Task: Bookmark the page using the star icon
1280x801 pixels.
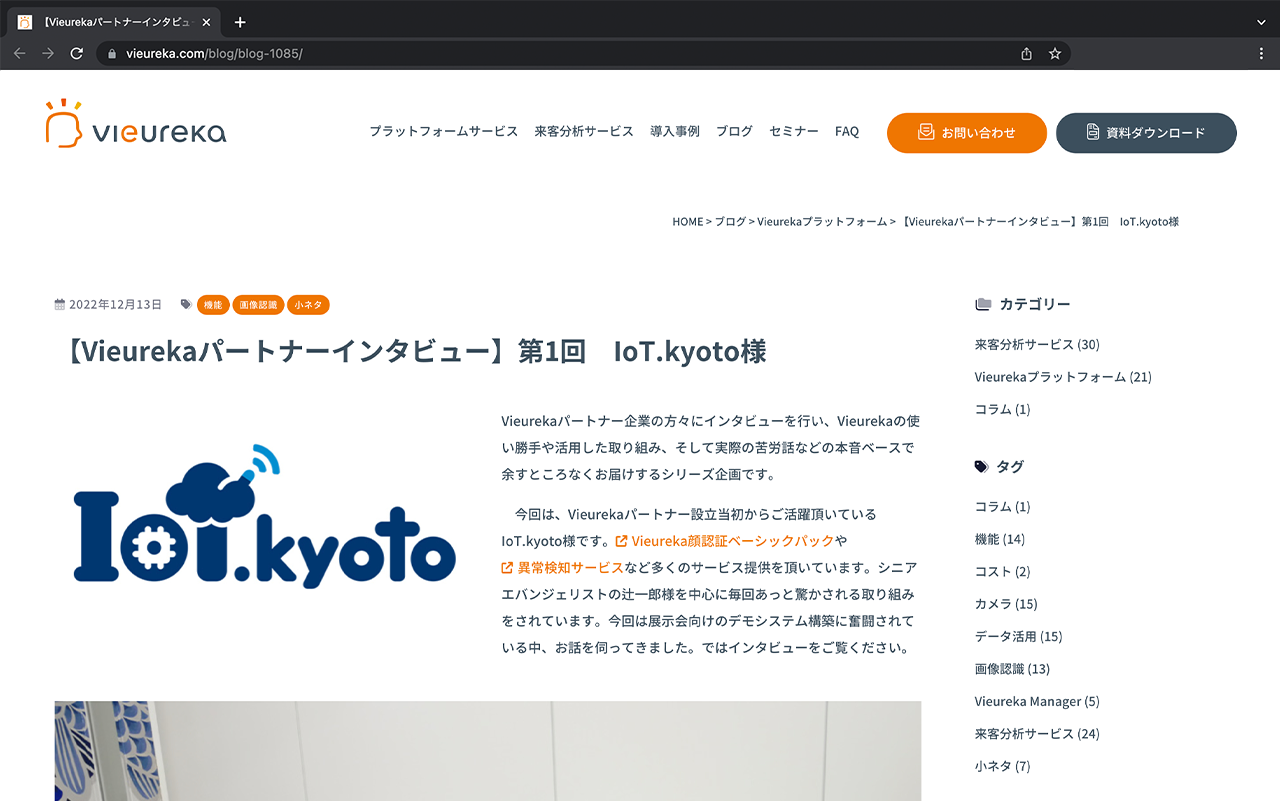Action: click(1055, 54)
